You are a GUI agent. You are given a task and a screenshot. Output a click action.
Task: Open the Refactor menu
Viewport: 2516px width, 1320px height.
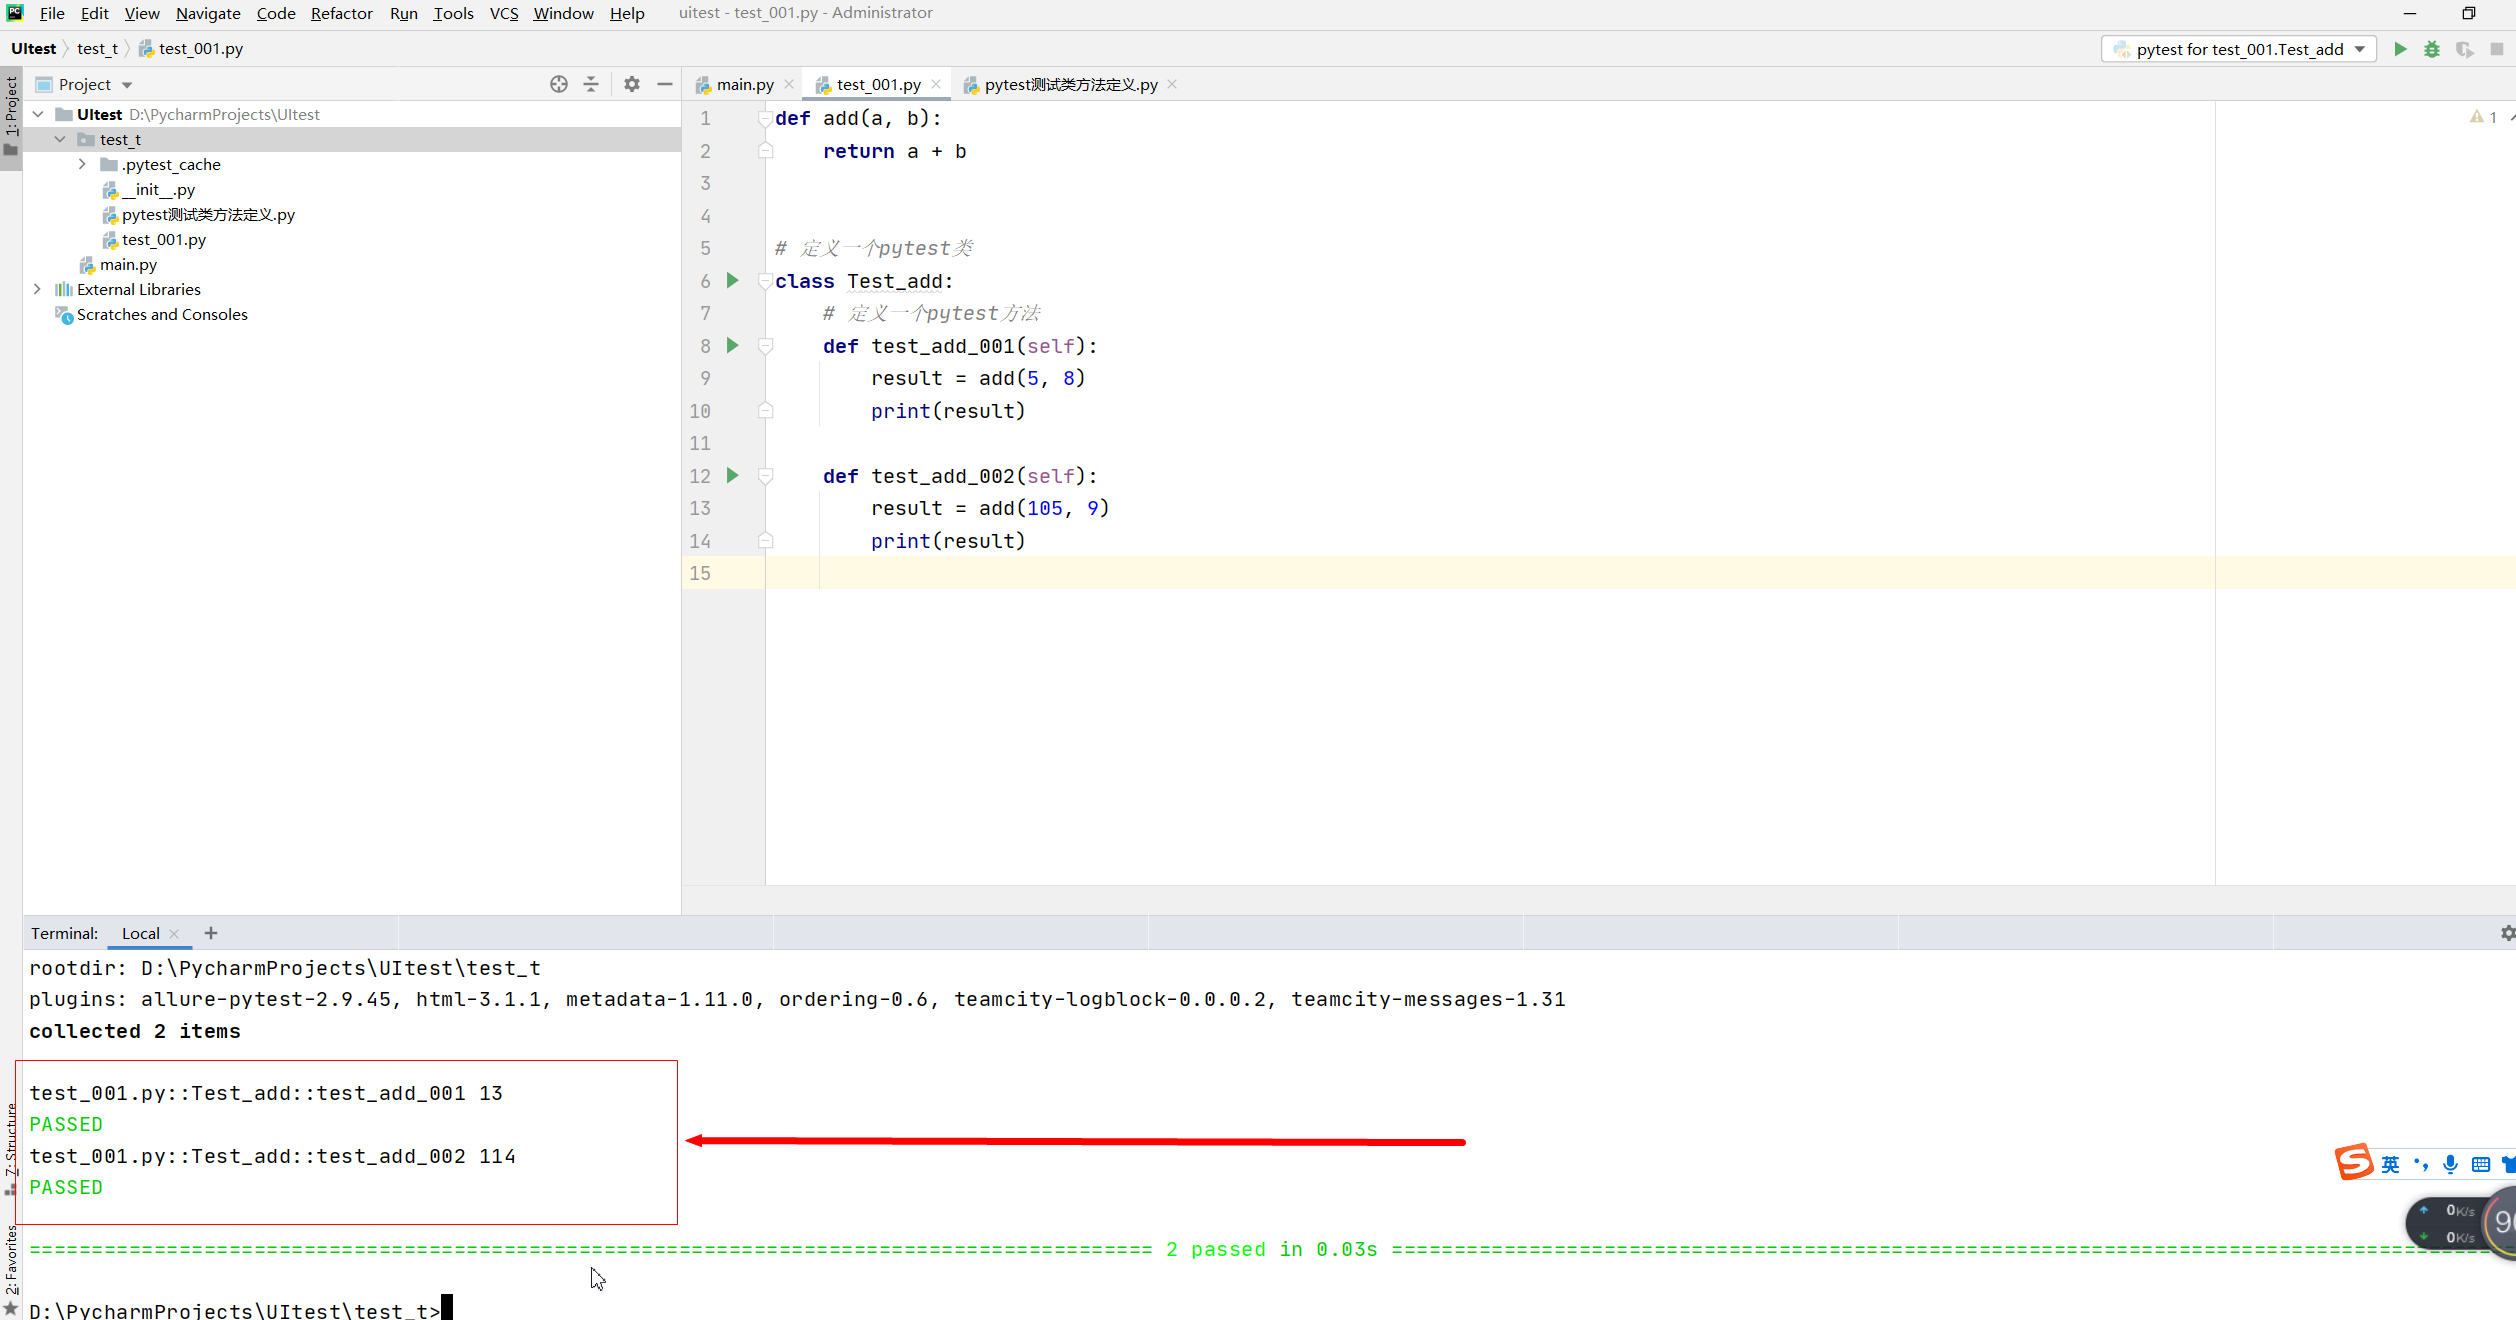[x=341, y=13]
